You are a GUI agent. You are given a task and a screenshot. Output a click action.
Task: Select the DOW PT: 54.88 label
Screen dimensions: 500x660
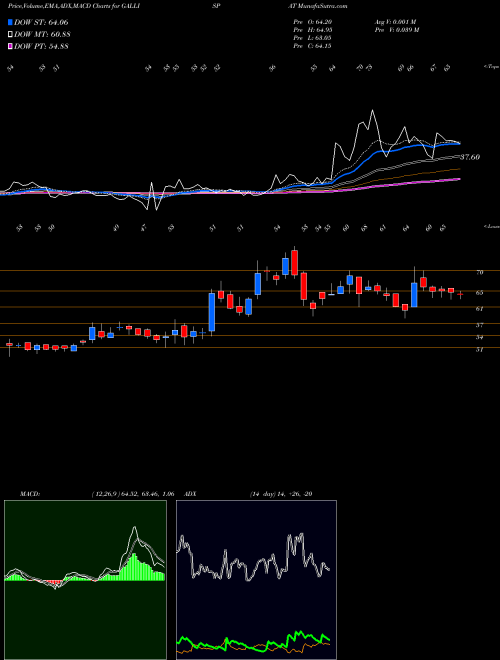pyautogui.click(x=41, y=46)
